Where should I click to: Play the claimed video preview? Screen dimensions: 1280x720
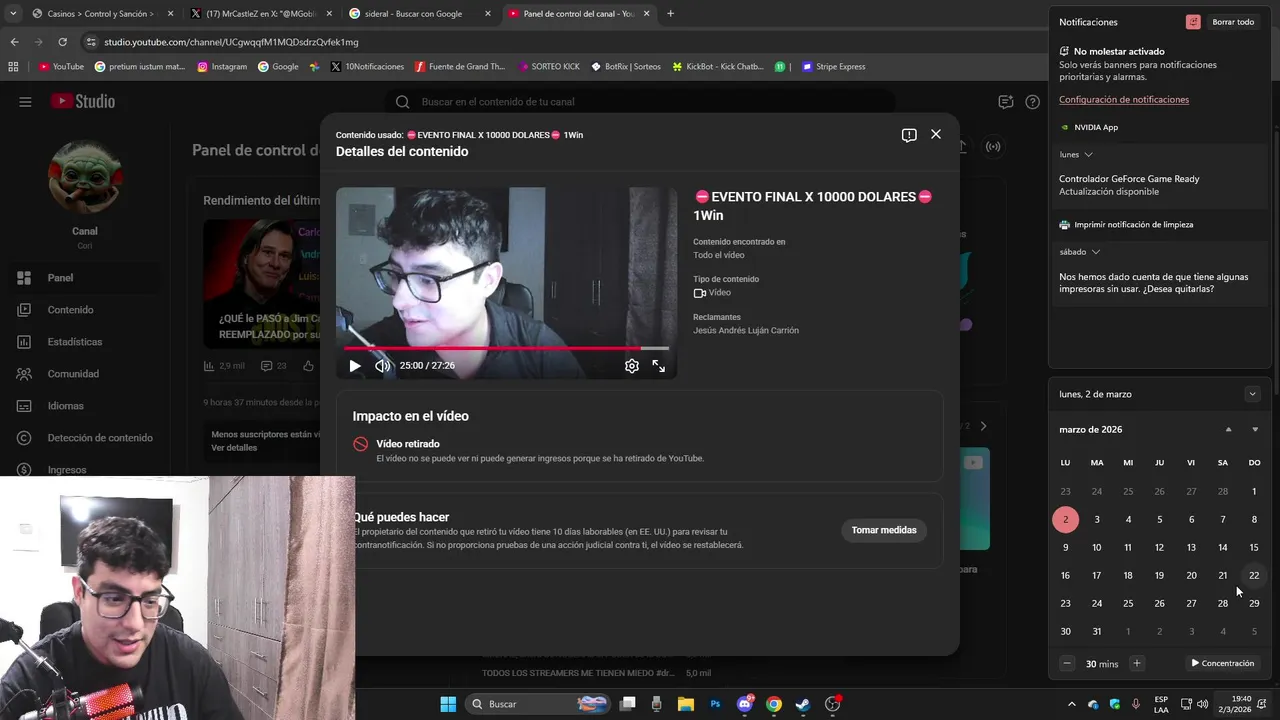point(355,366)
